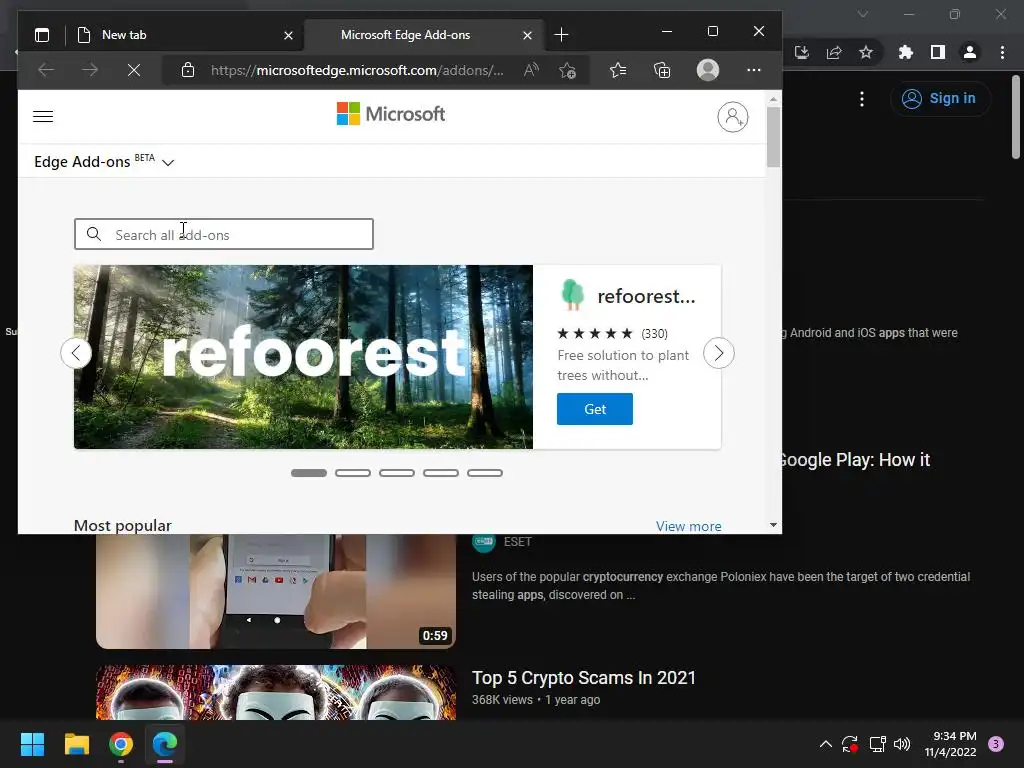Click the search magnifier icon
The width and height of the screenshot is (1024, 768).
94,234
